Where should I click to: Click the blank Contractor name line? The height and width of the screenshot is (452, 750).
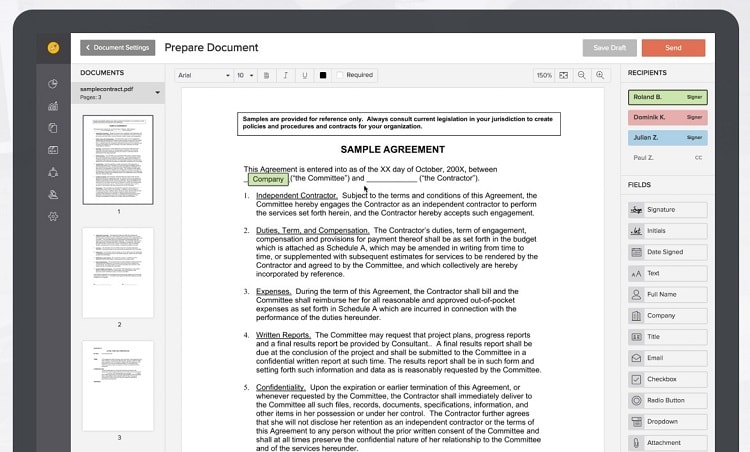(x=392, y=179)
